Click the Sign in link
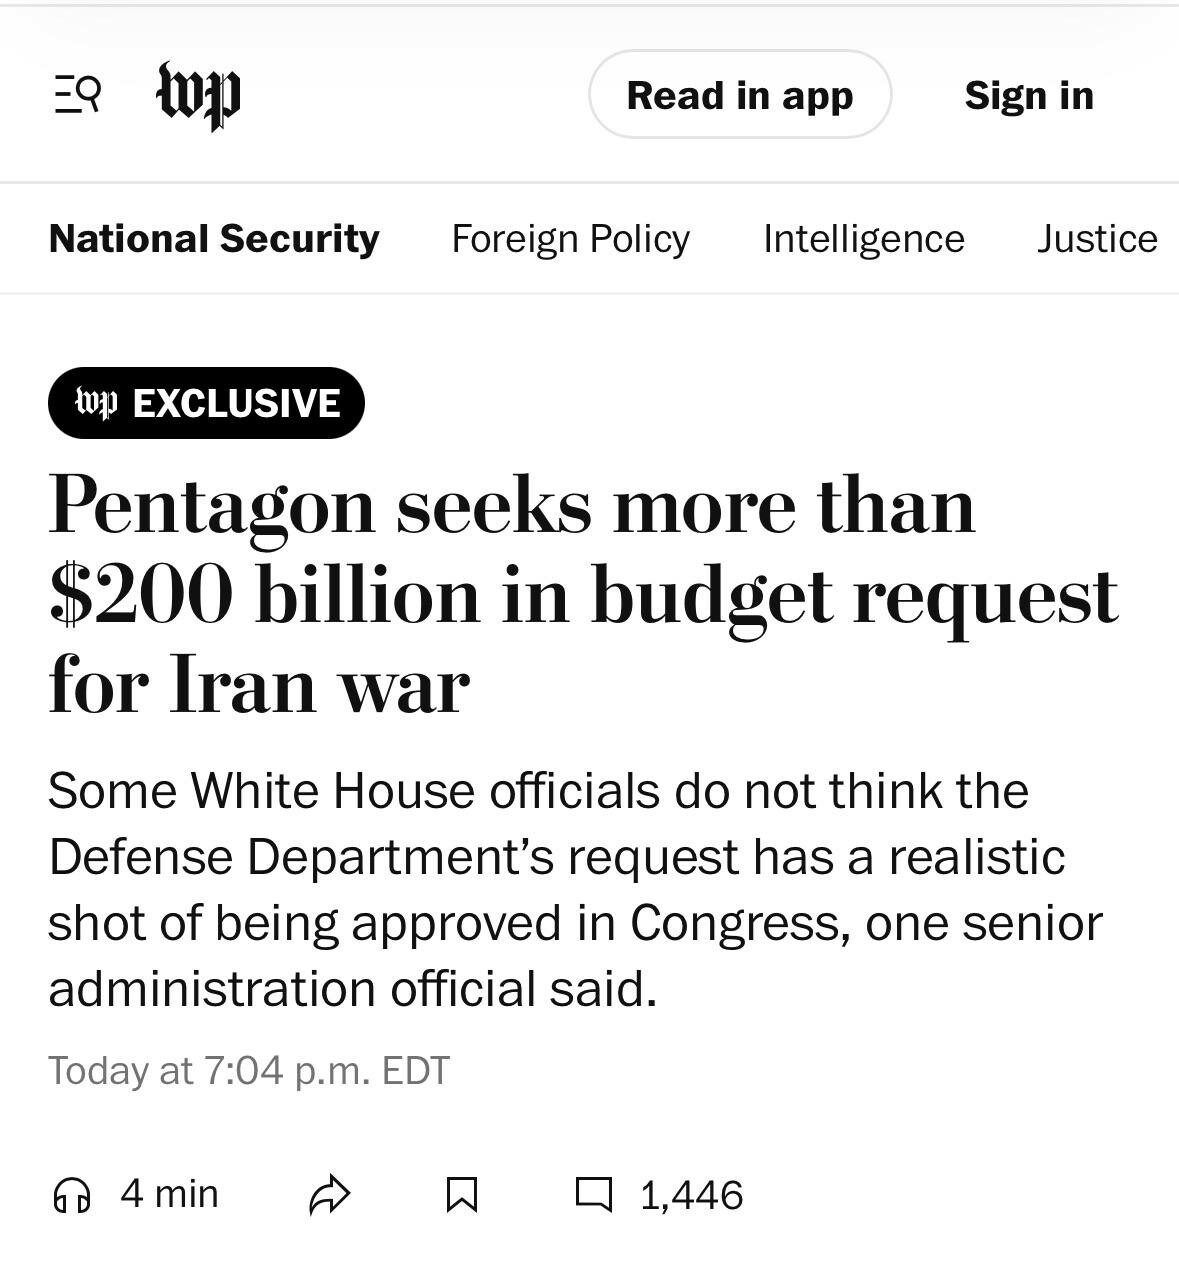Viewport: 1179px width, 1272px height. click(1029, 95)
